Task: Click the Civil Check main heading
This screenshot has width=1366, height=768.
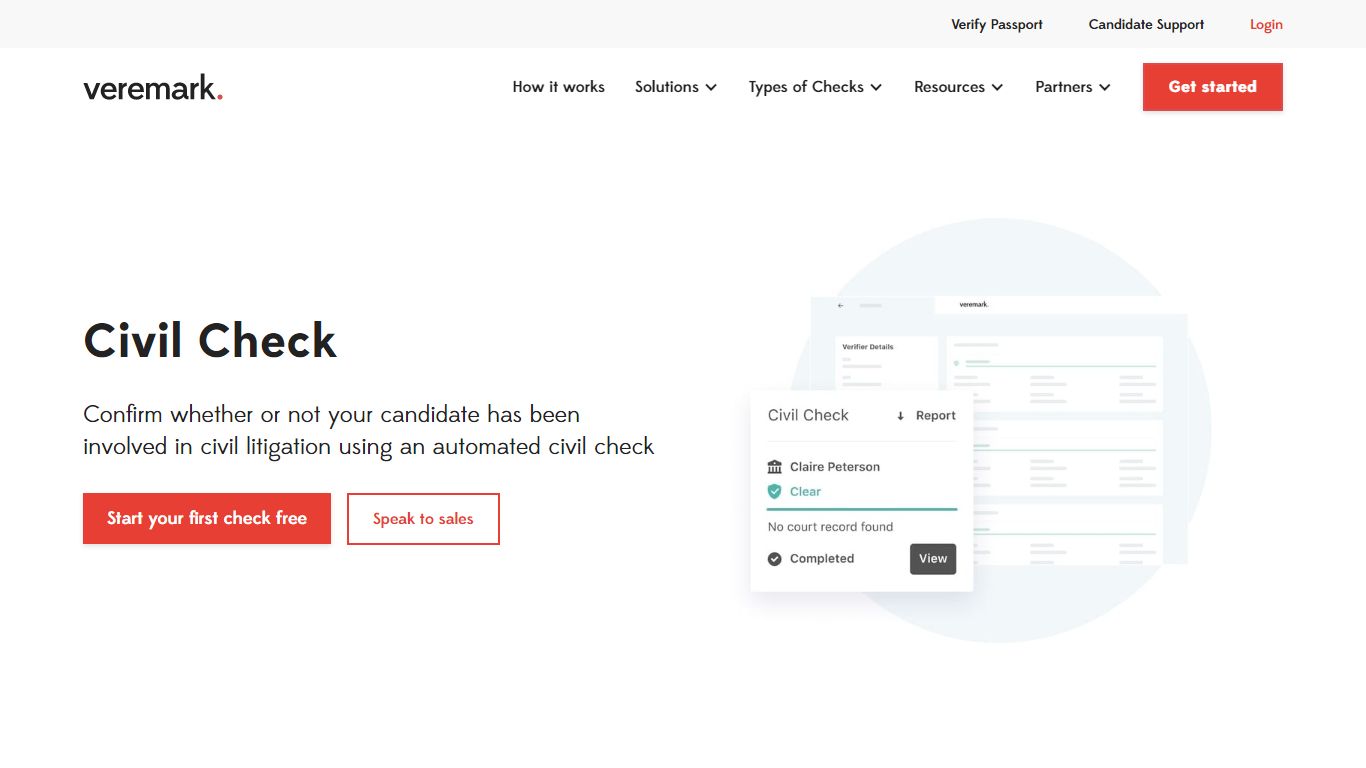Action: (x=210, y=340)
